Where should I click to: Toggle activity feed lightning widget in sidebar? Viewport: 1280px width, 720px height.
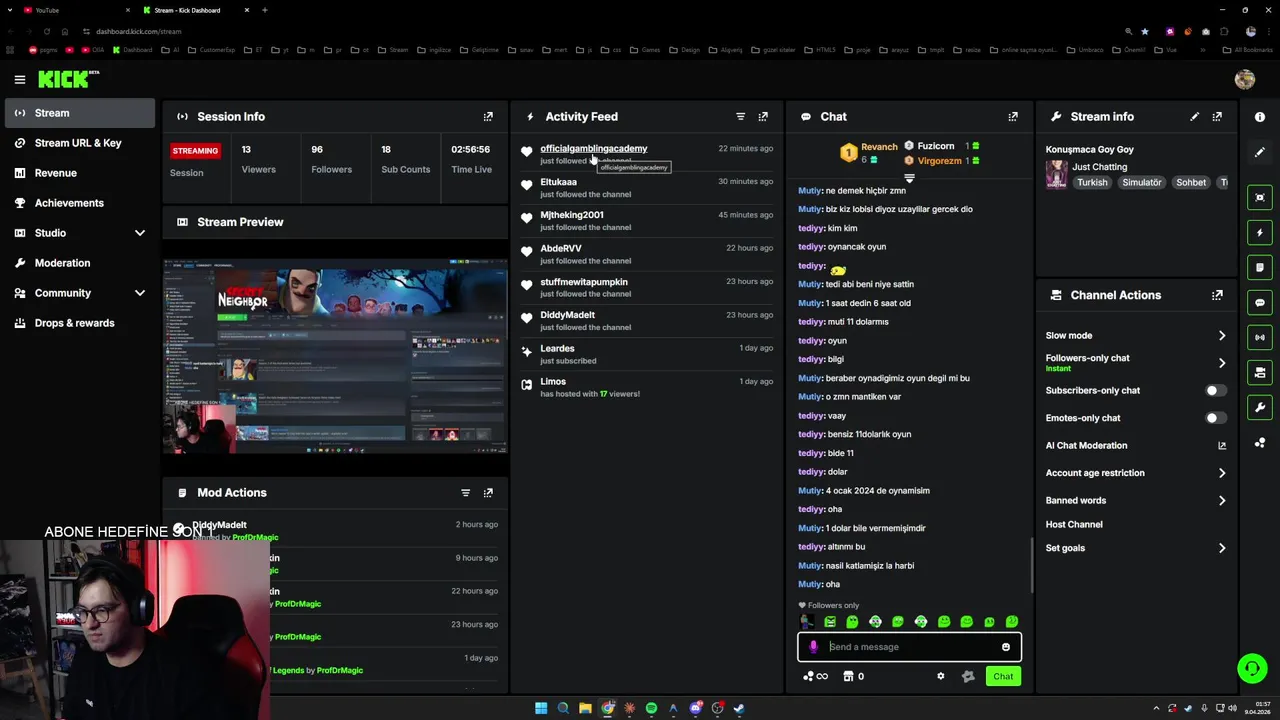pyautogui.click(x=1260, y=232)
